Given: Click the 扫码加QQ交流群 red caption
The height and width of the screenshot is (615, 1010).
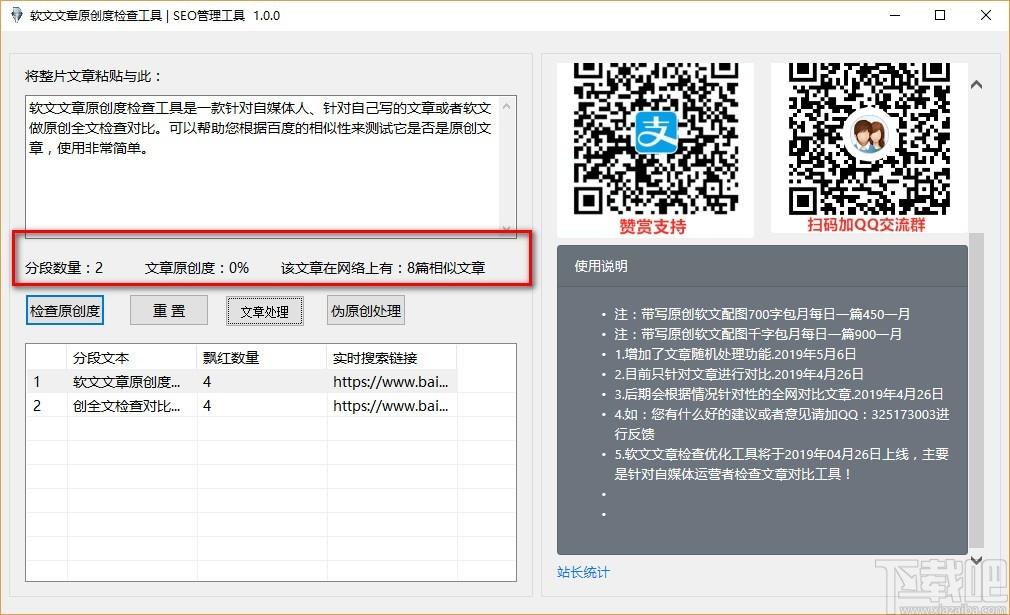Looking at the screenshot, I should coord(866,225).
